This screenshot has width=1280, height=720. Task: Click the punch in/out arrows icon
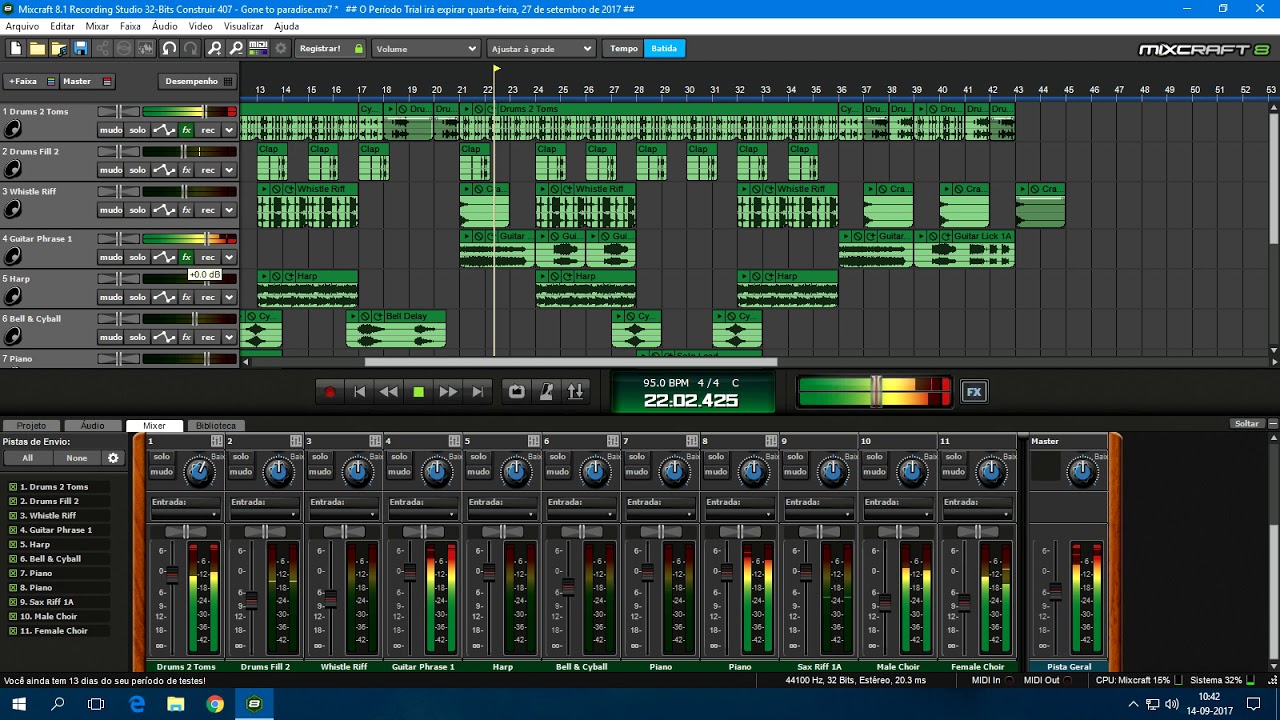coord(575,392)
